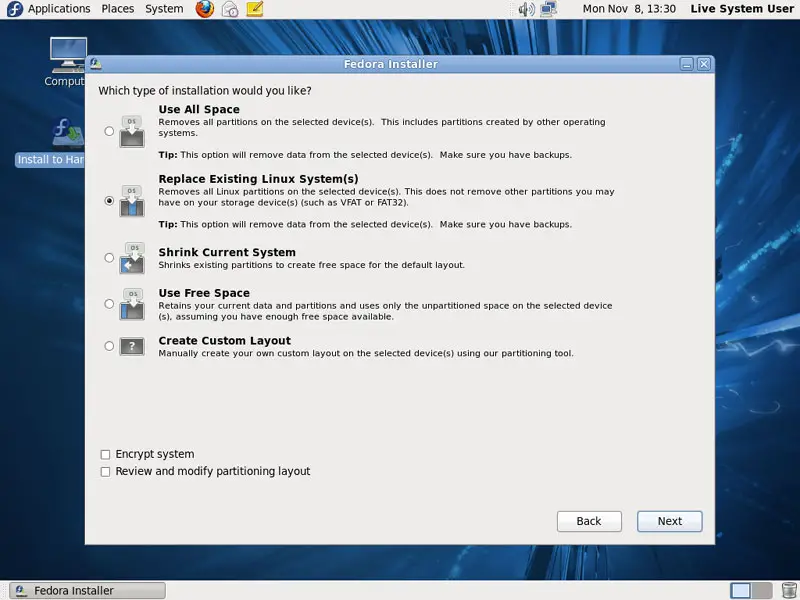The image size is (800, 600).
Task: Check Review and modify partitioning layout
Action: click(x=105, y=472)
